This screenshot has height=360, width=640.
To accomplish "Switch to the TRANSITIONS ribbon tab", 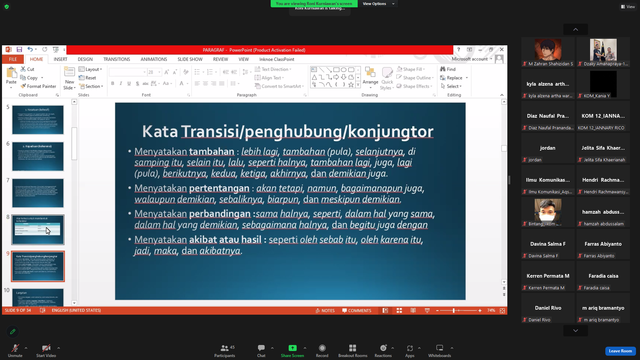I will [117, 59].
